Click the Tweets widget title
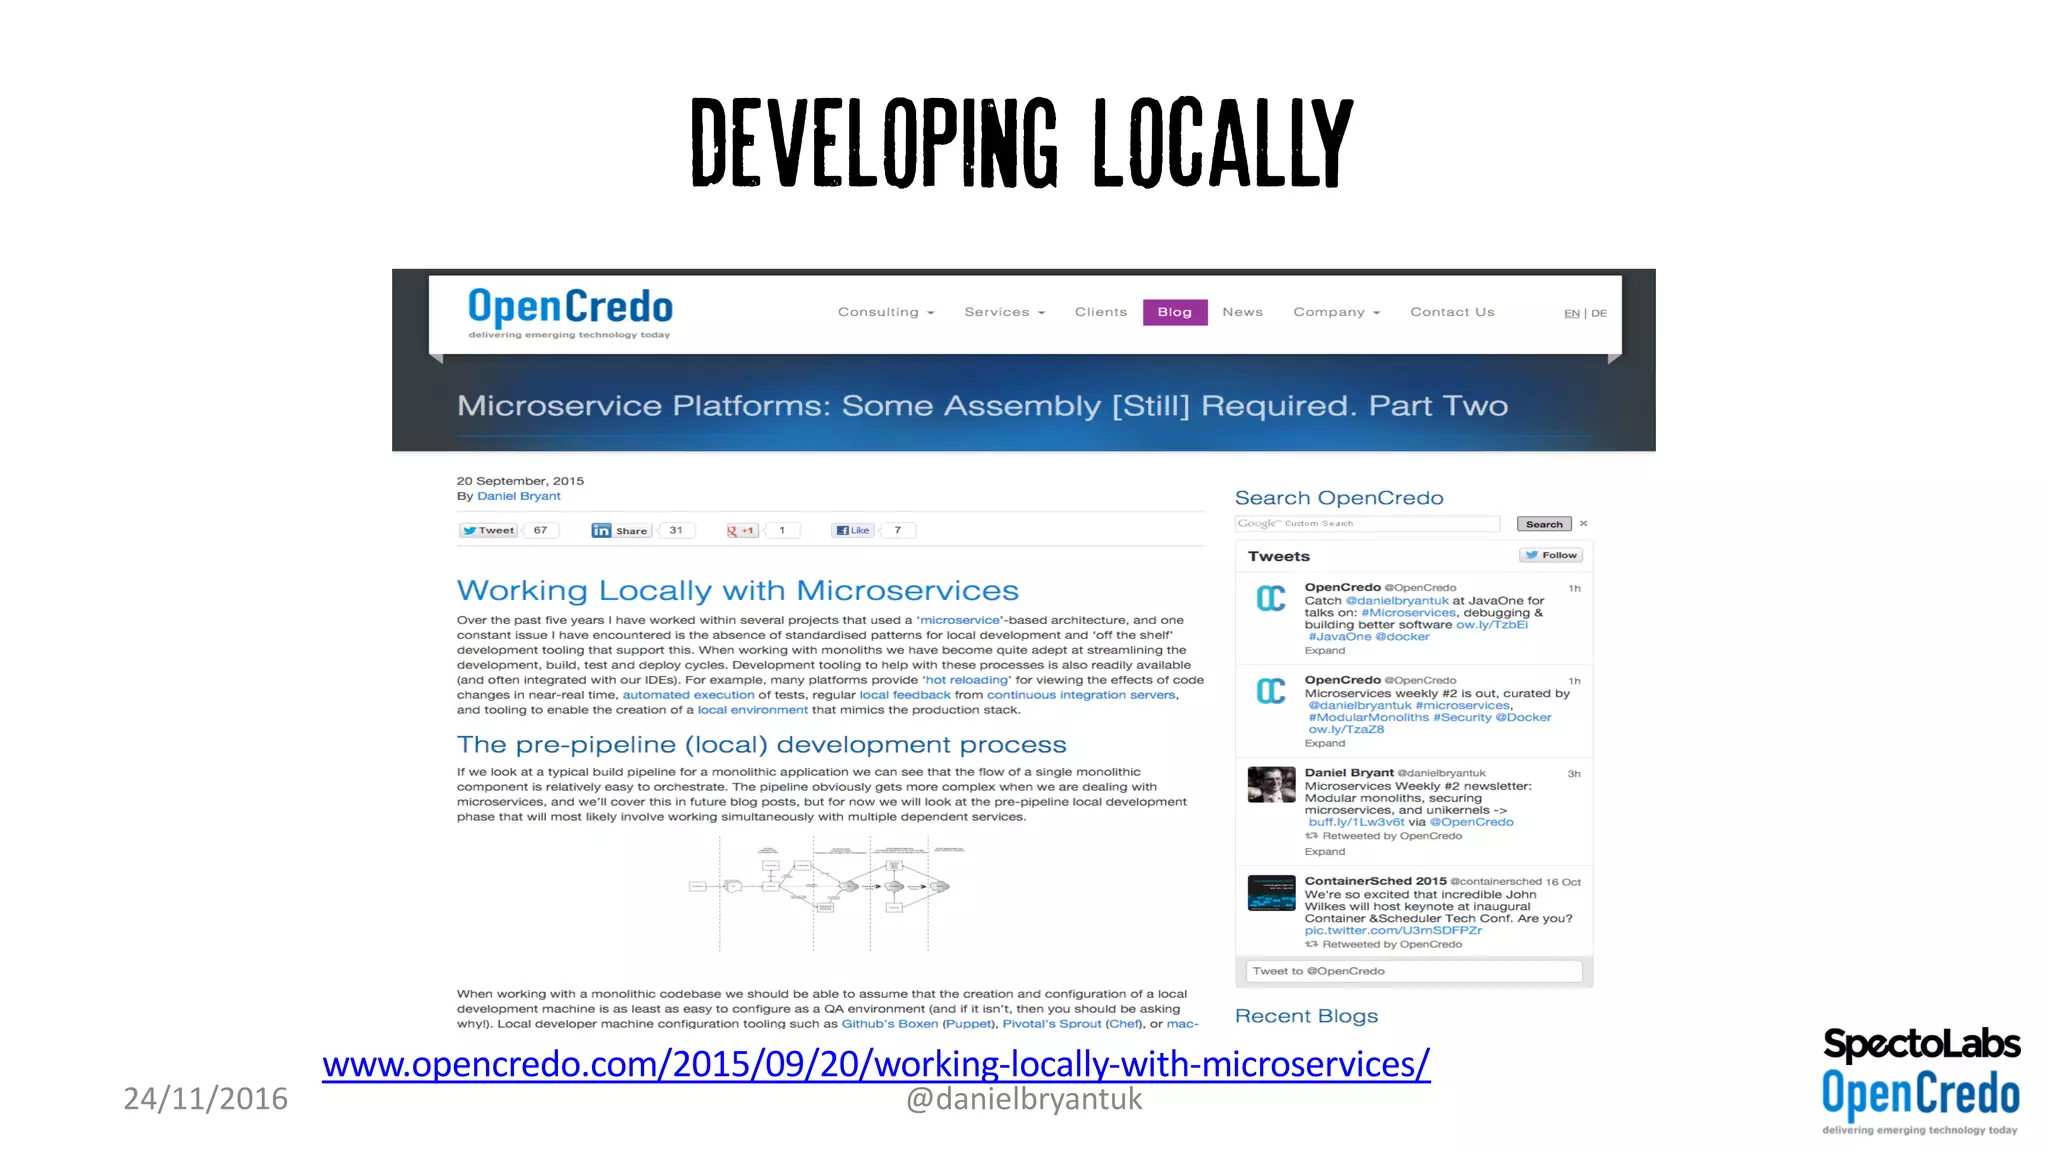This screenshot has height=1152, width=2048. point(1278,556)
